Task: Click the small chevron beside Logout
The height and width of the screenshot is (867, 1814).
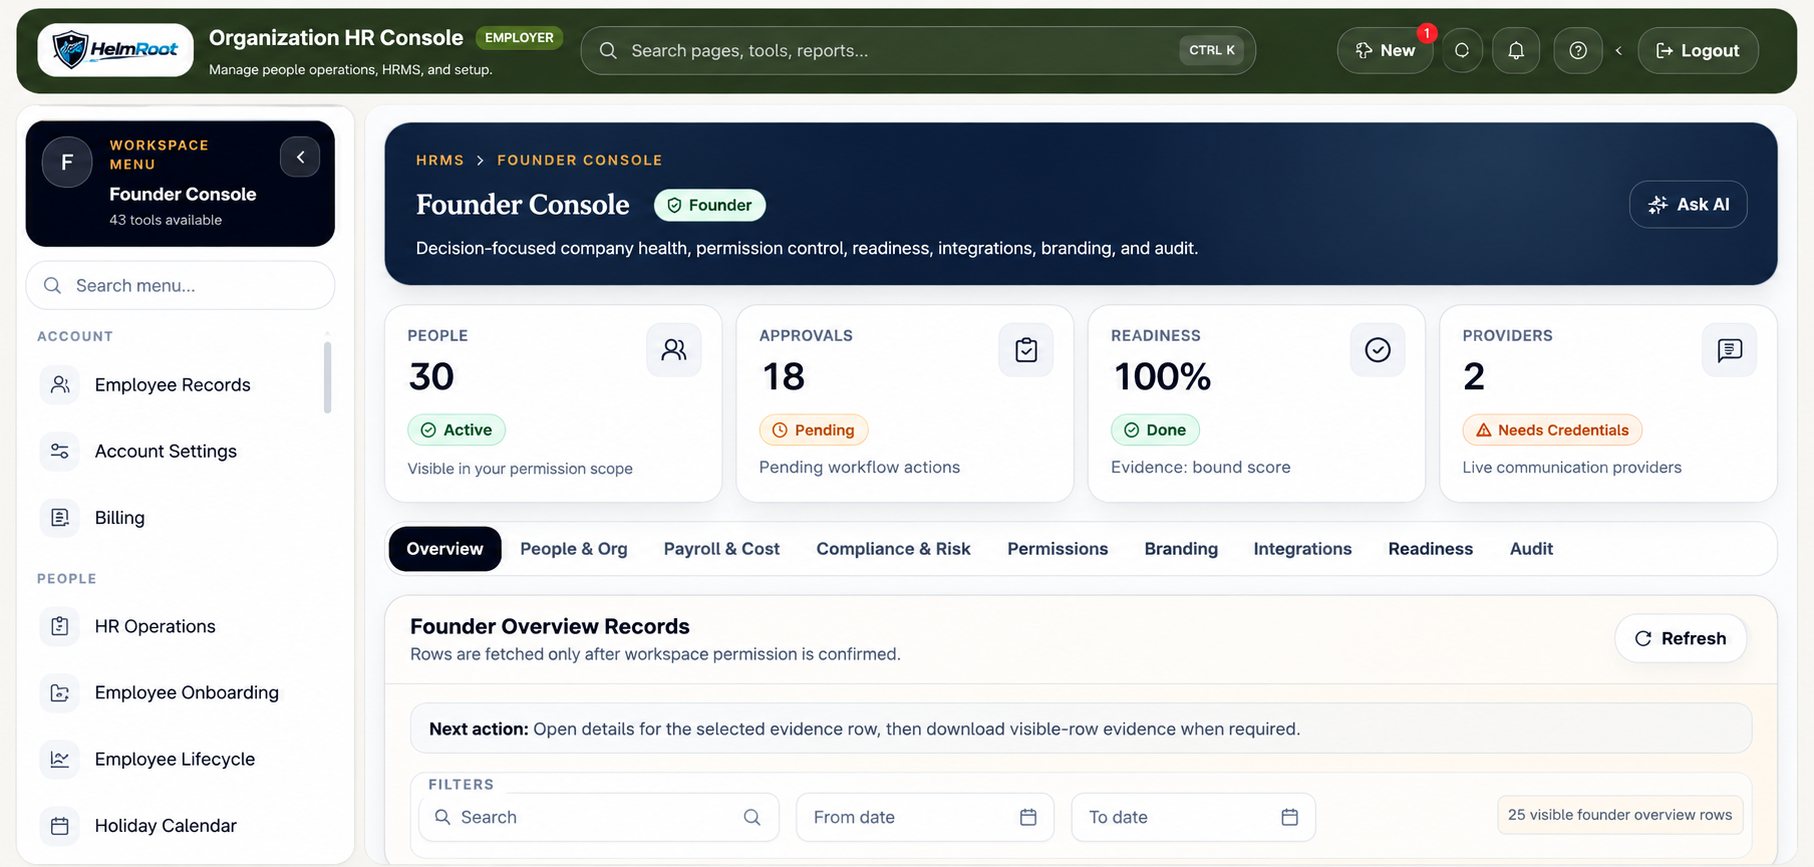Action: click(1619, 51)
